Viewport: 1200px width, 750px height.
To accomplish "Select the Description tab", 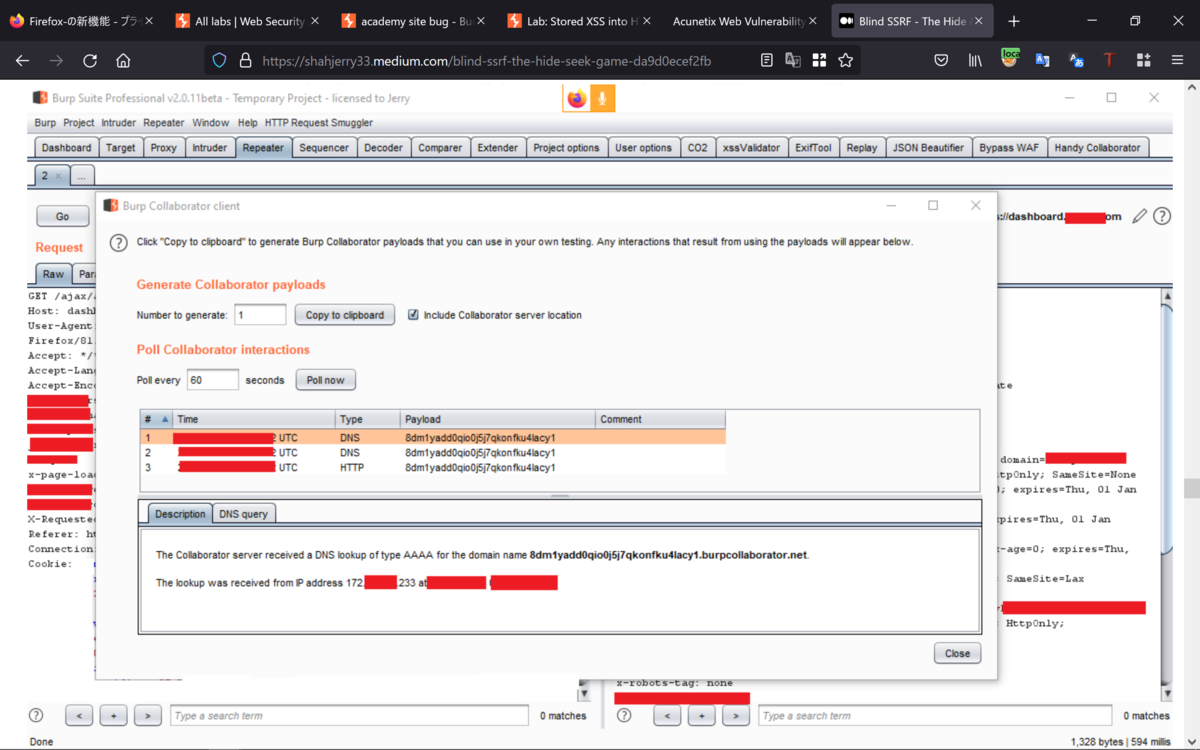I will pos(180,514).
